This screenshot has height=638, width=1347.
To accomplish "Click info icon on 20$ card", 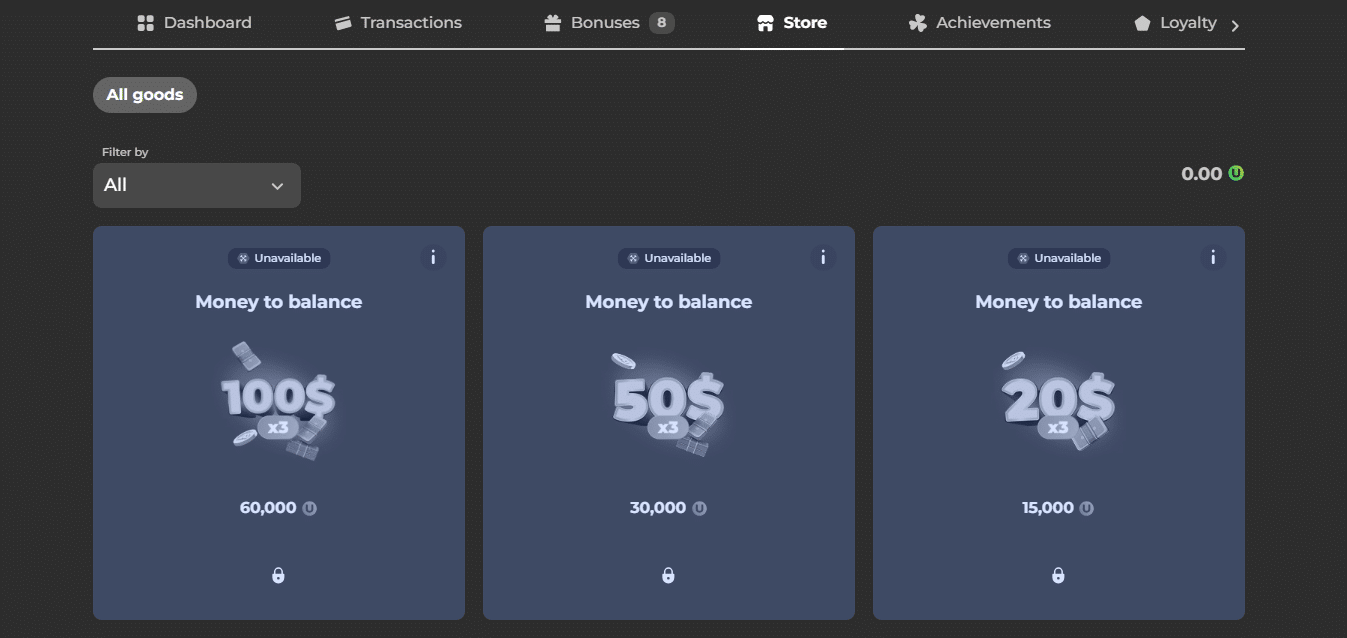I will click(1212, 258).
